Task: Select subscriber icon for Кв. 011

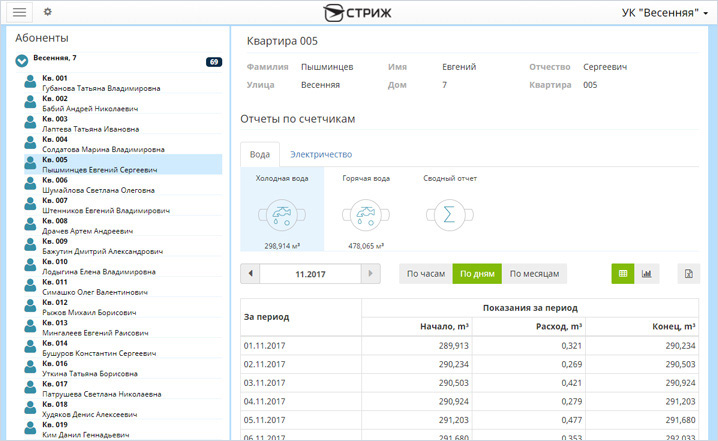Action: [x=30, y=286]
